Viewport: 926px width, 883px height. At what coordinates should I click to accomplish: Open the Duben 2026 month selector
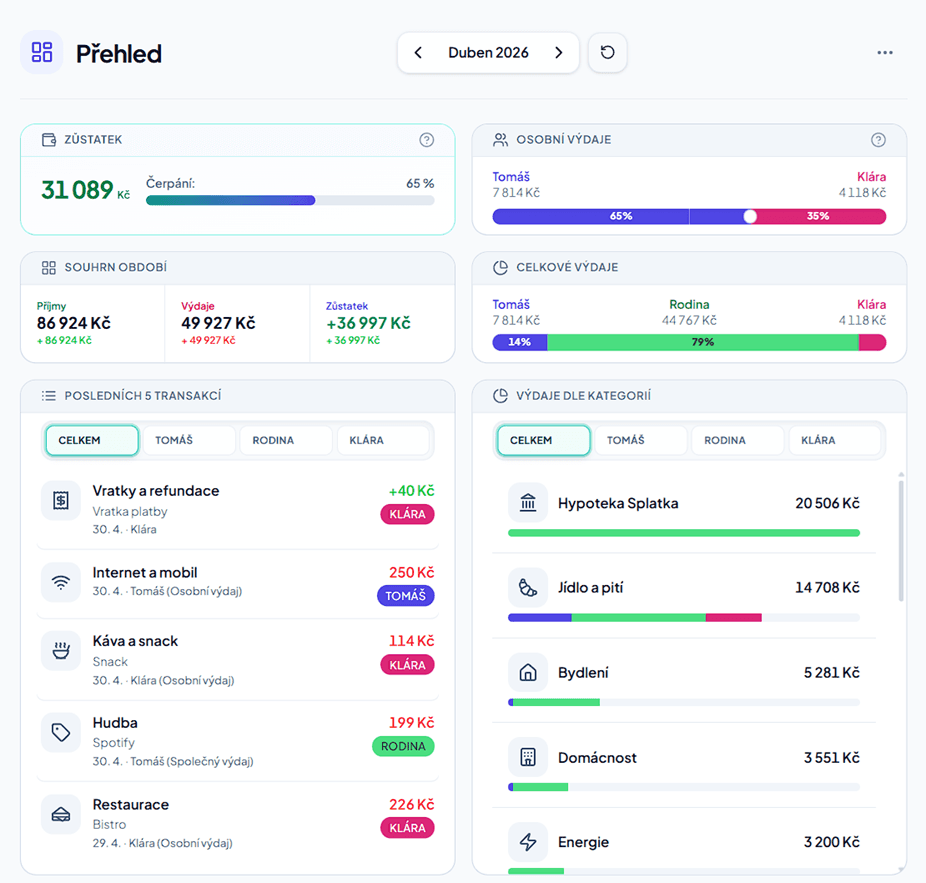(x=488, y=53)
